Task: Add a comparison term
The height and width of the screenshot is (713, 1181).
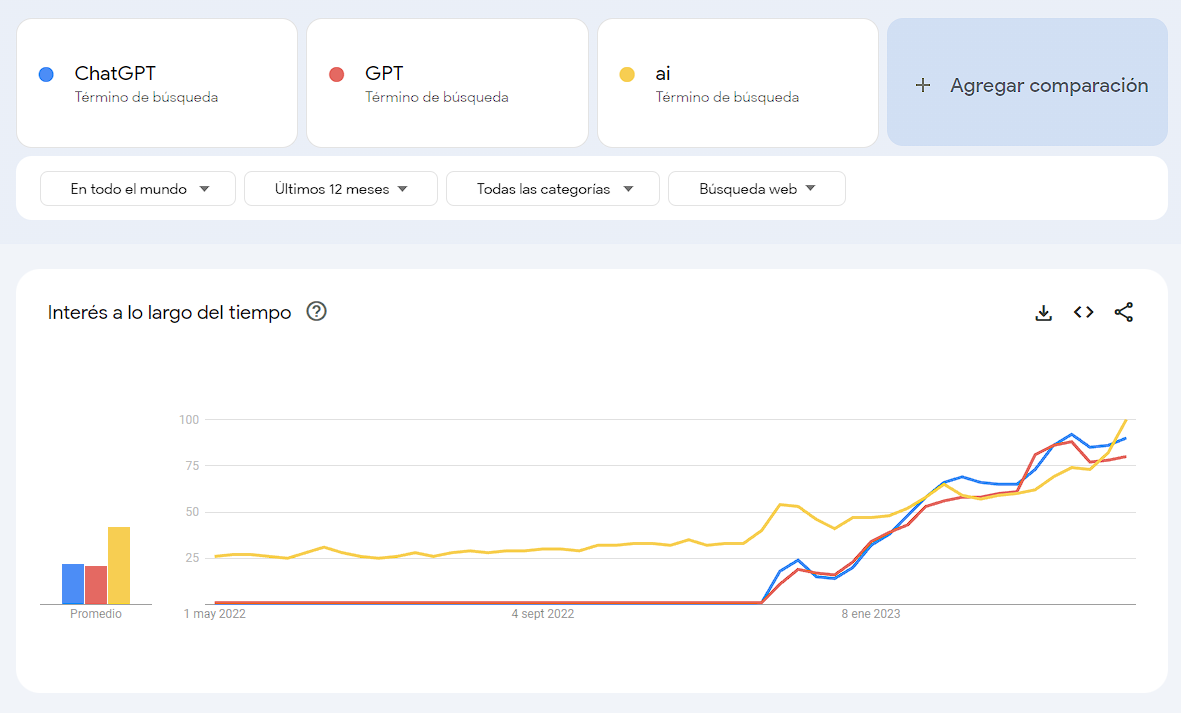Action: click(1027, 82)
